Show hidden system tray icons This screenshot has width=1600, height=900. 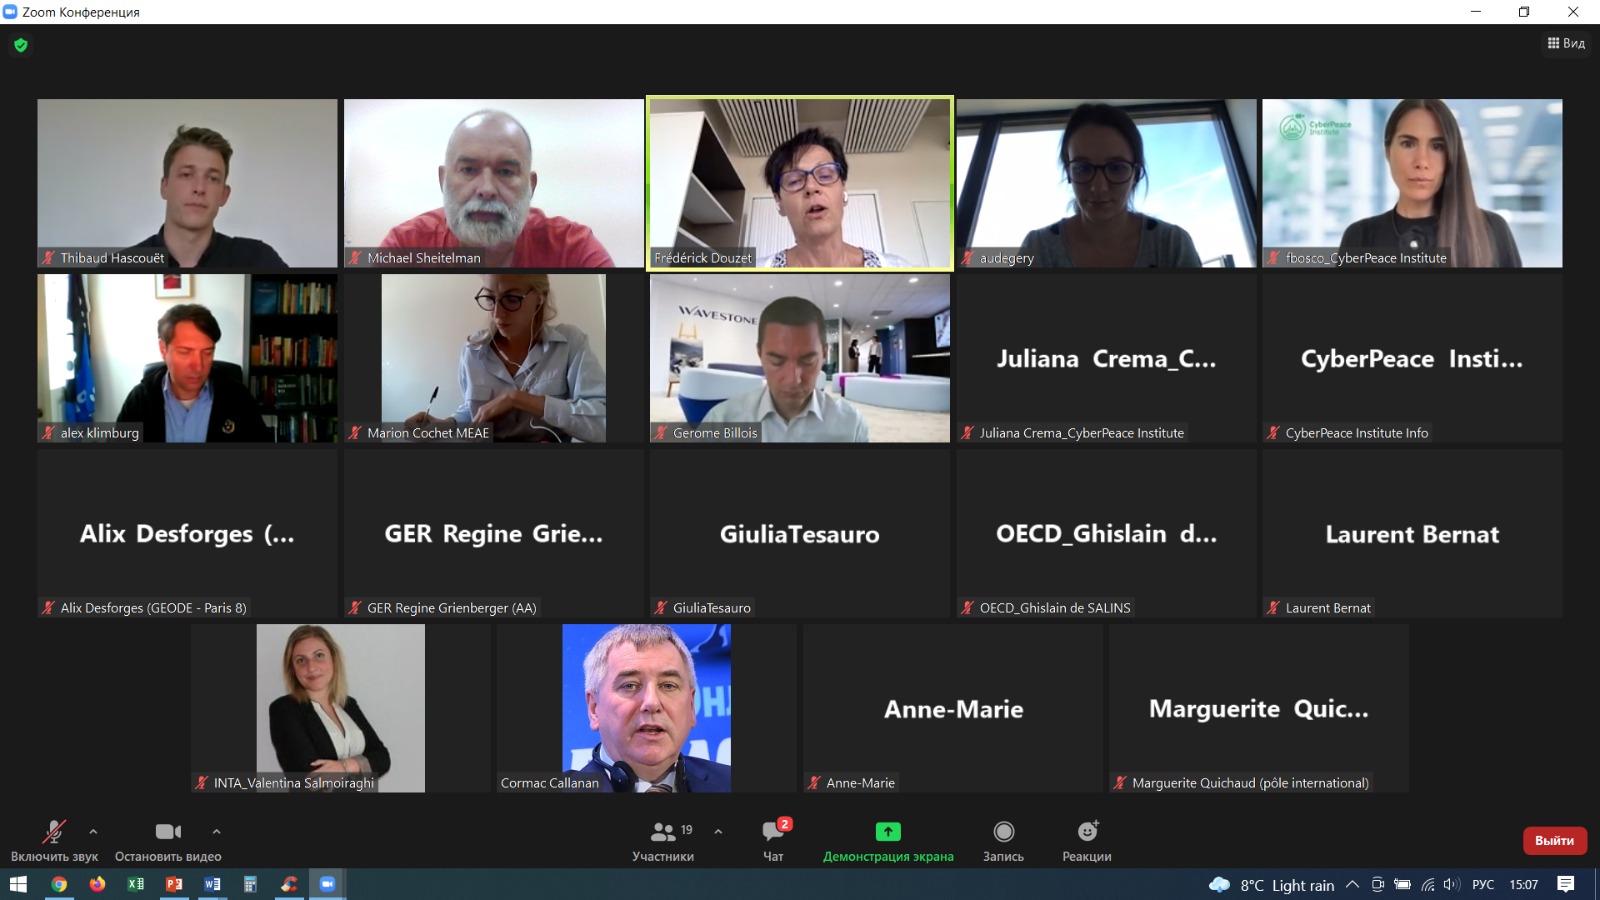tap(1352, 884)
